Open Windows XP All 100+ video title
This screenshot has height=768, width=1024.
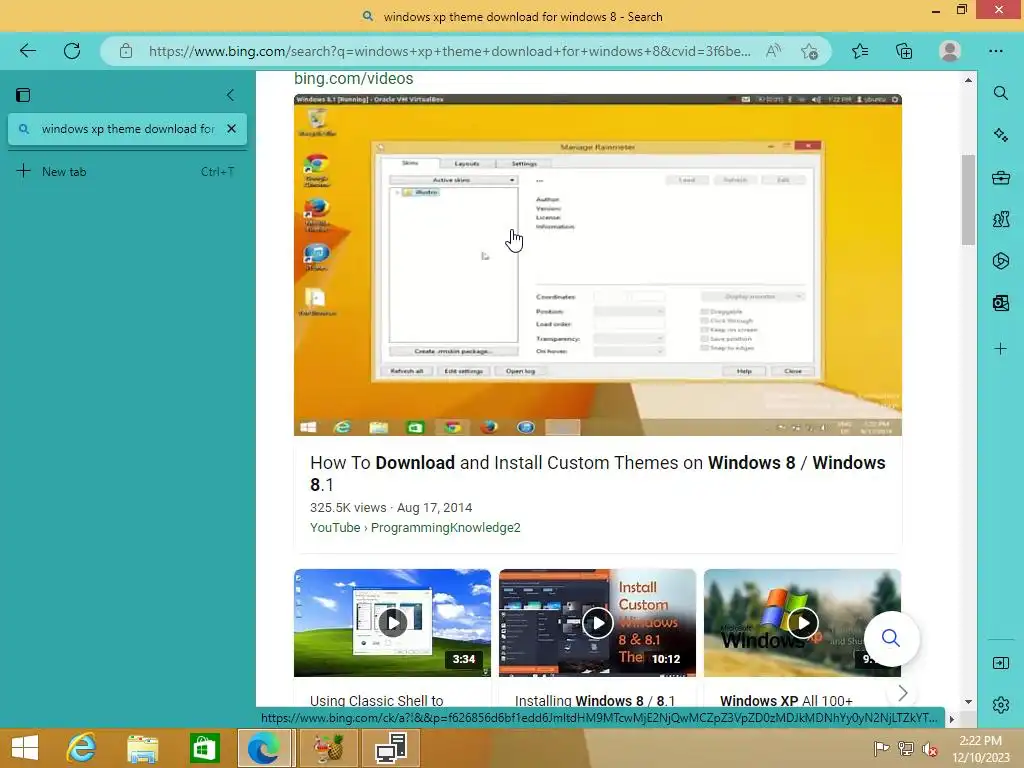tap(786, 701)
